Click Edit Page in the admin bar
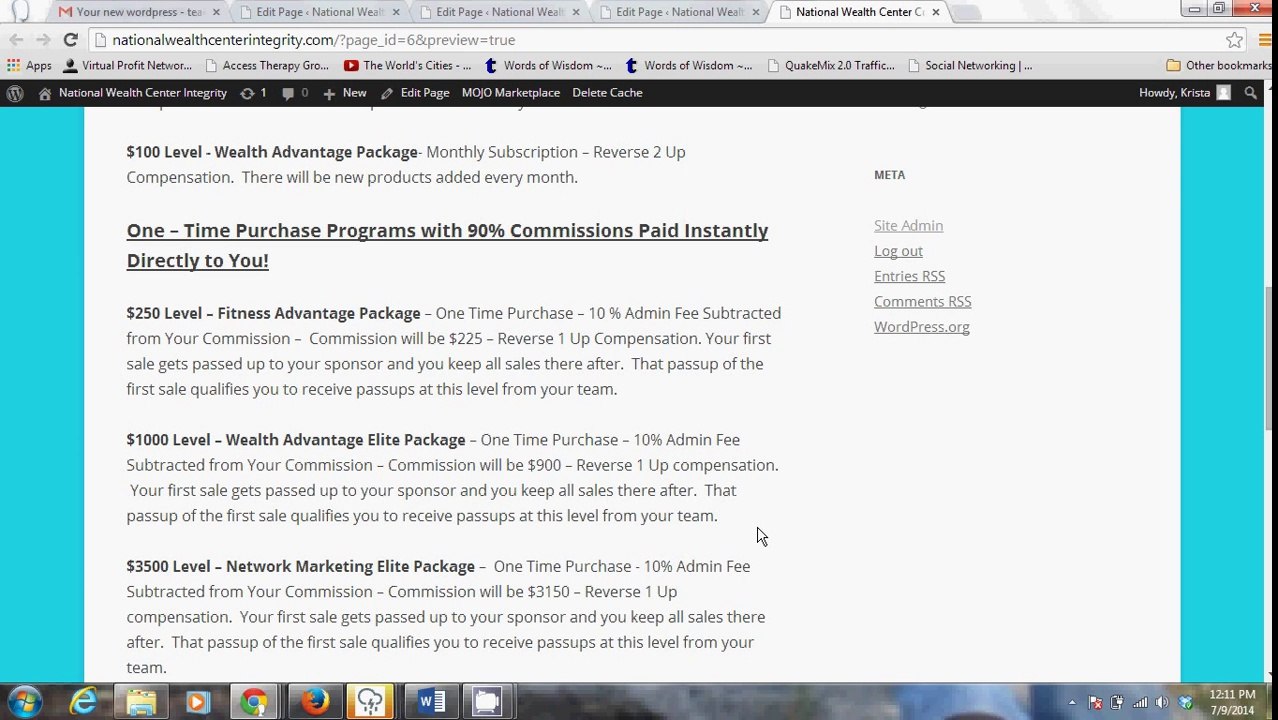This screenshot has height=720, width=1278. click(x=414, y=93)
